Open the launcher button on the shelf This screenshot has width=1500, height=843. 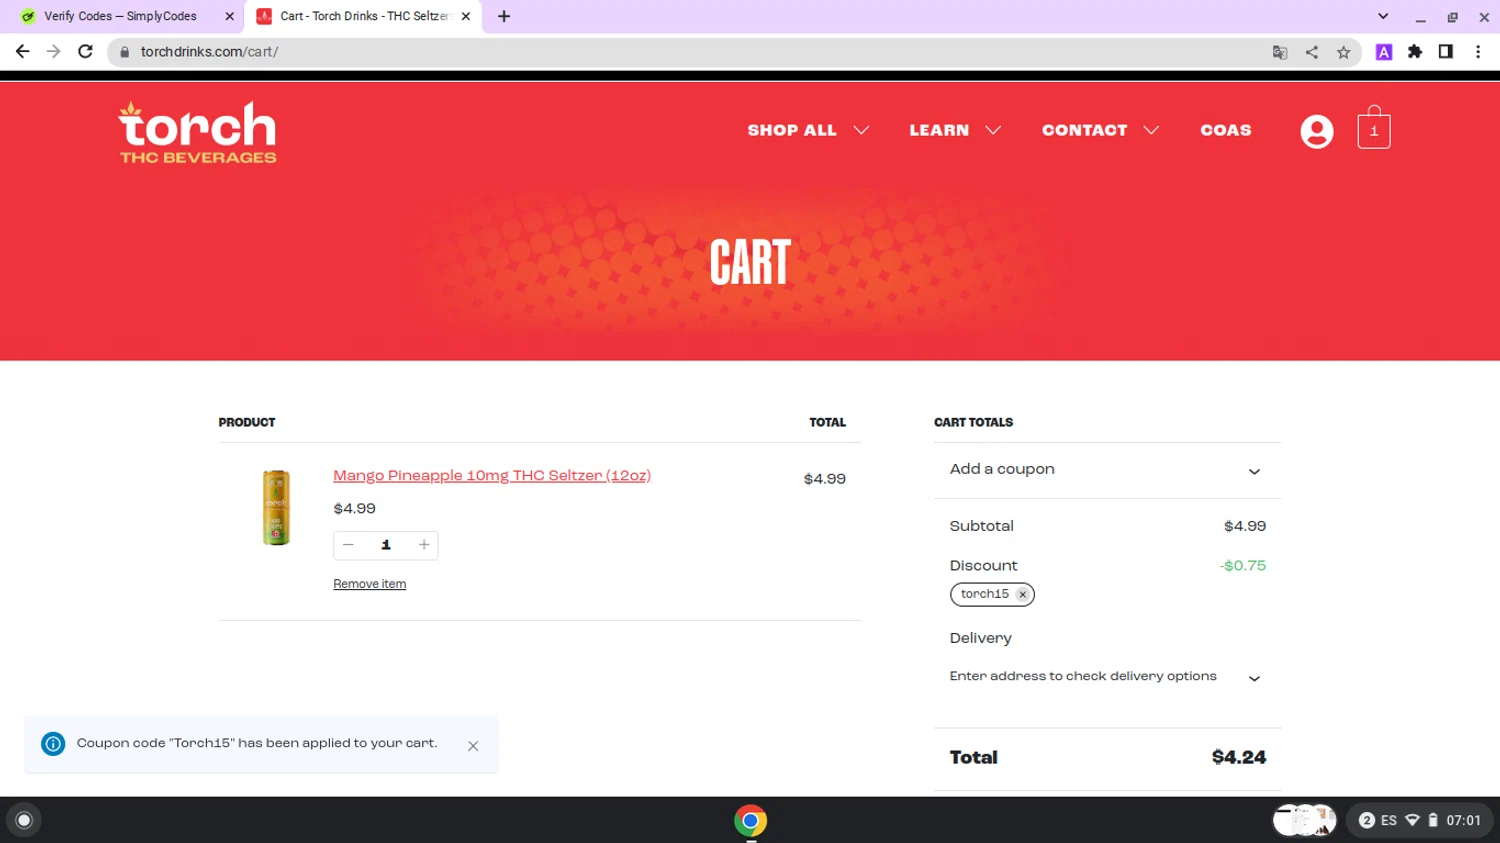point(24,820)
